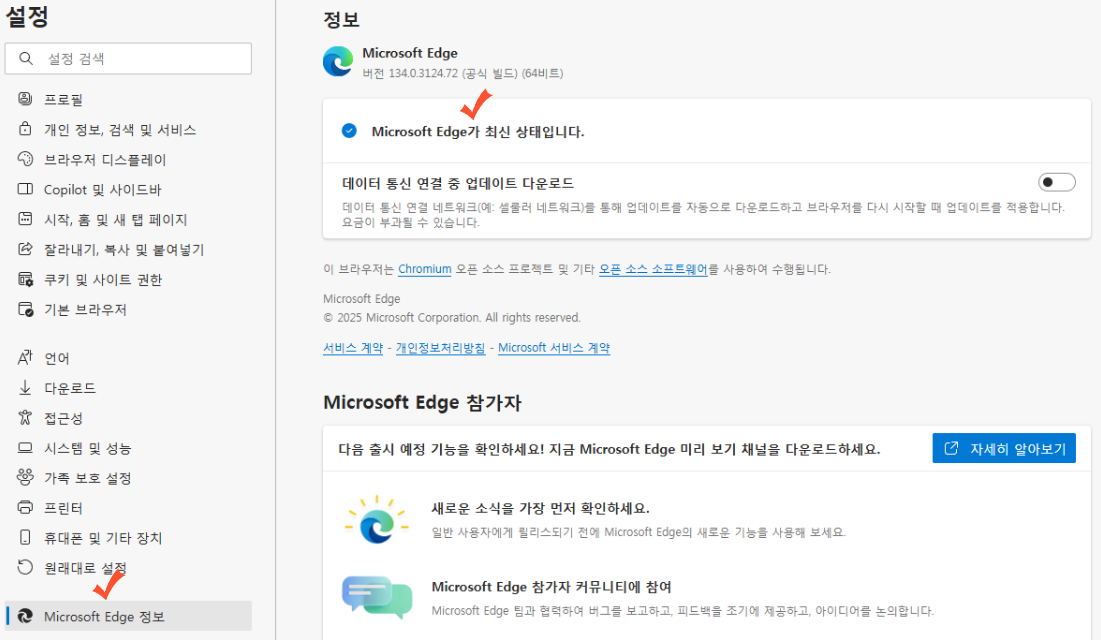Click 'Microsoft Edge가 최신 상태입니다.' status text
Screen dimensions: 1101x640
pos(477,131)
